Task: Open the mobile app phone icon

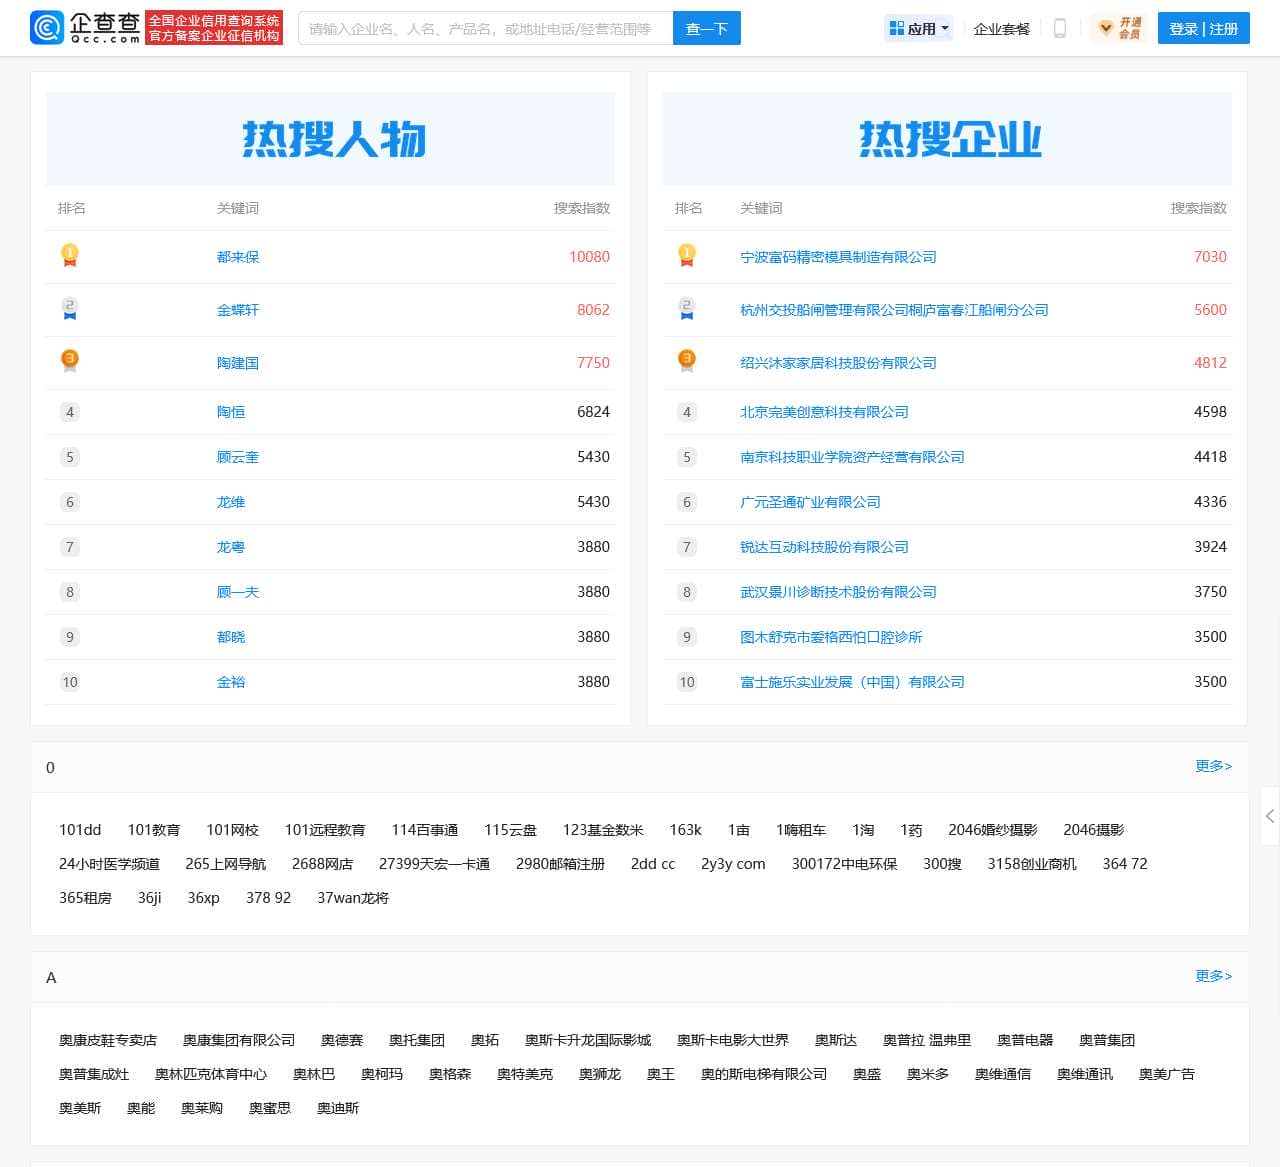Action: [x=1060, y=29]
